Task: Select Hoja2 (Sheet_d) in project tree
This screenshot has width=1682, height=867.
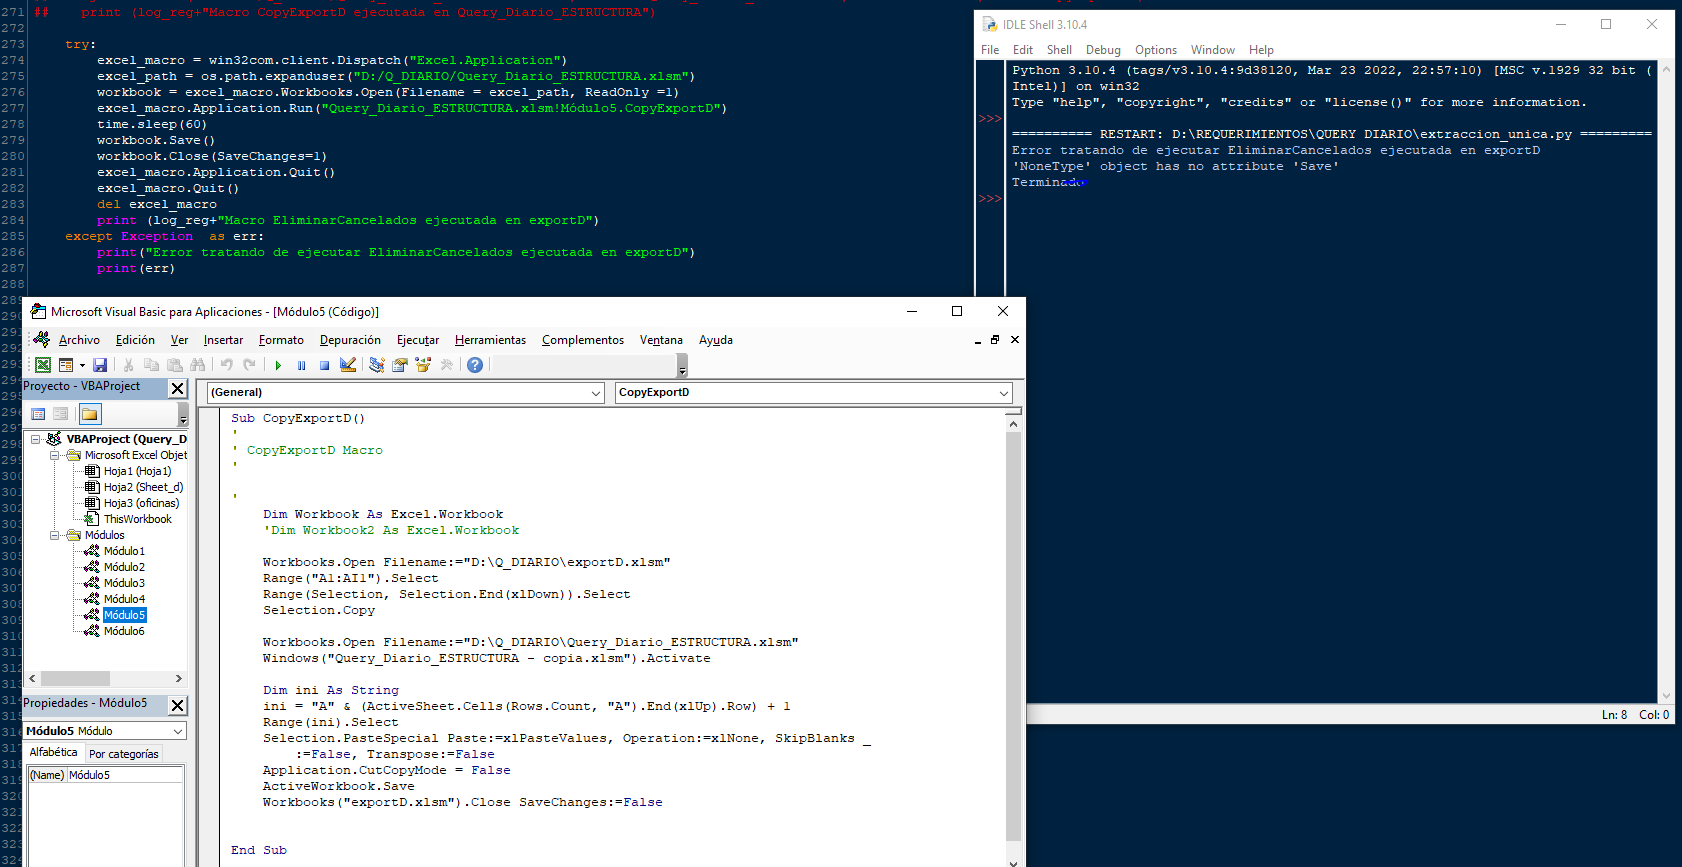Action: tap(143, 487)
